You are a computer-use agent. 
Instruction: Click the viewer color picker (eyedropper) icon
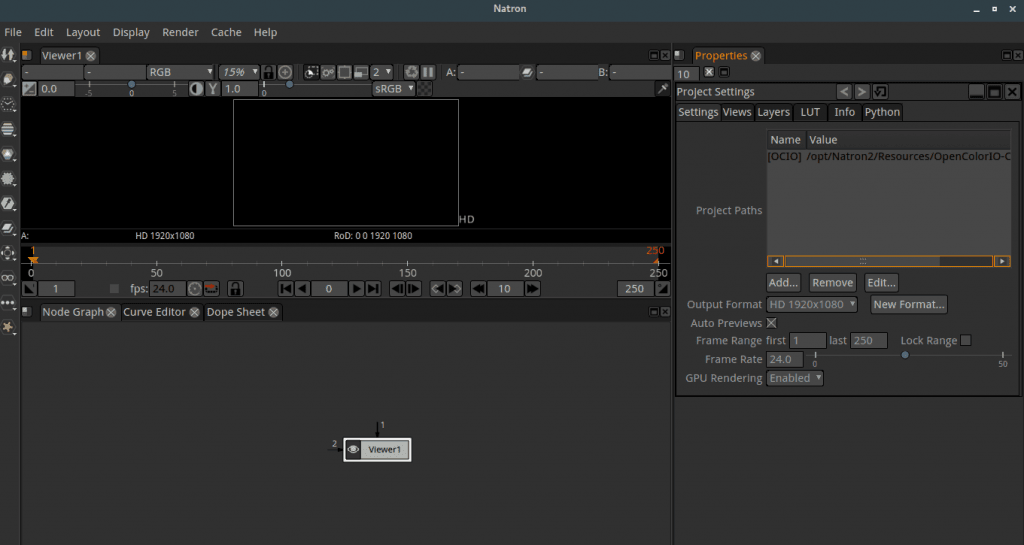coord(662,89)
